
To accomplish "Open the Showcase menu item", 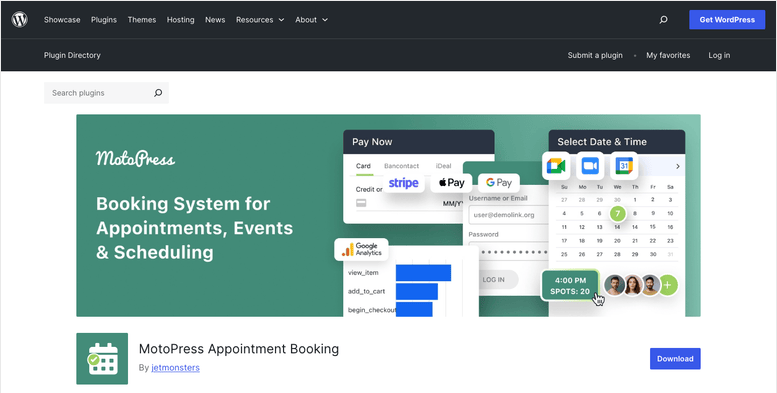I will point(62,20).
